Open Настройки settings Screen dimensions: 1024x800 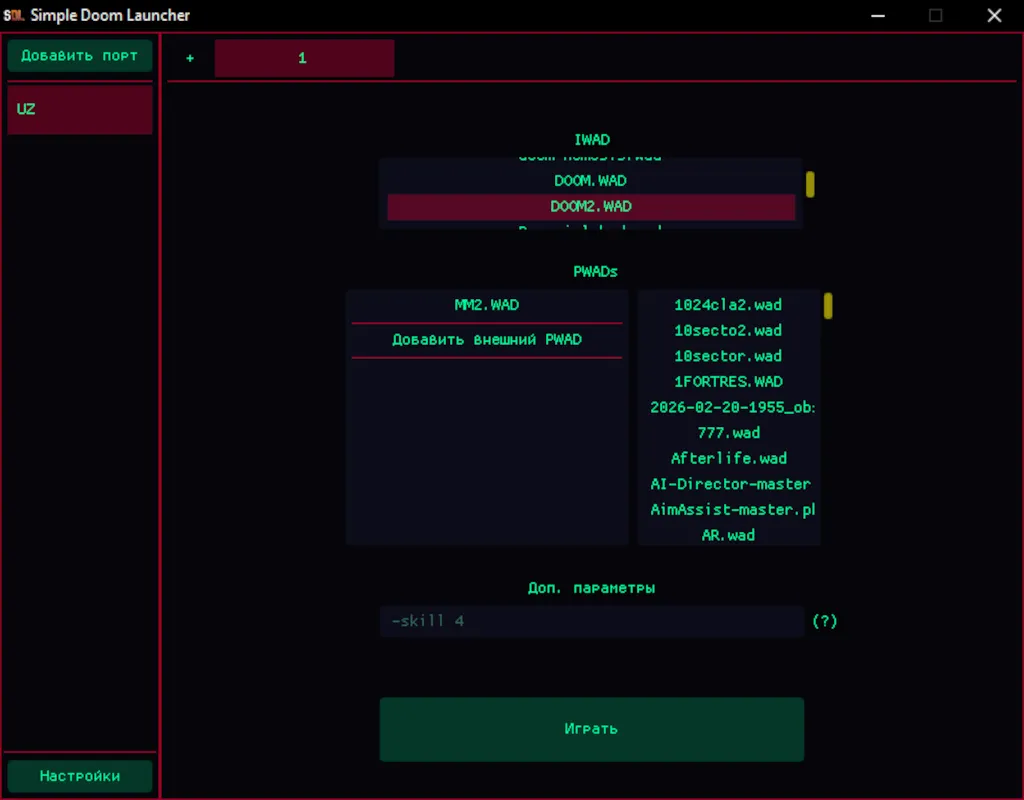pyautogui.click(x=80, y=776)
